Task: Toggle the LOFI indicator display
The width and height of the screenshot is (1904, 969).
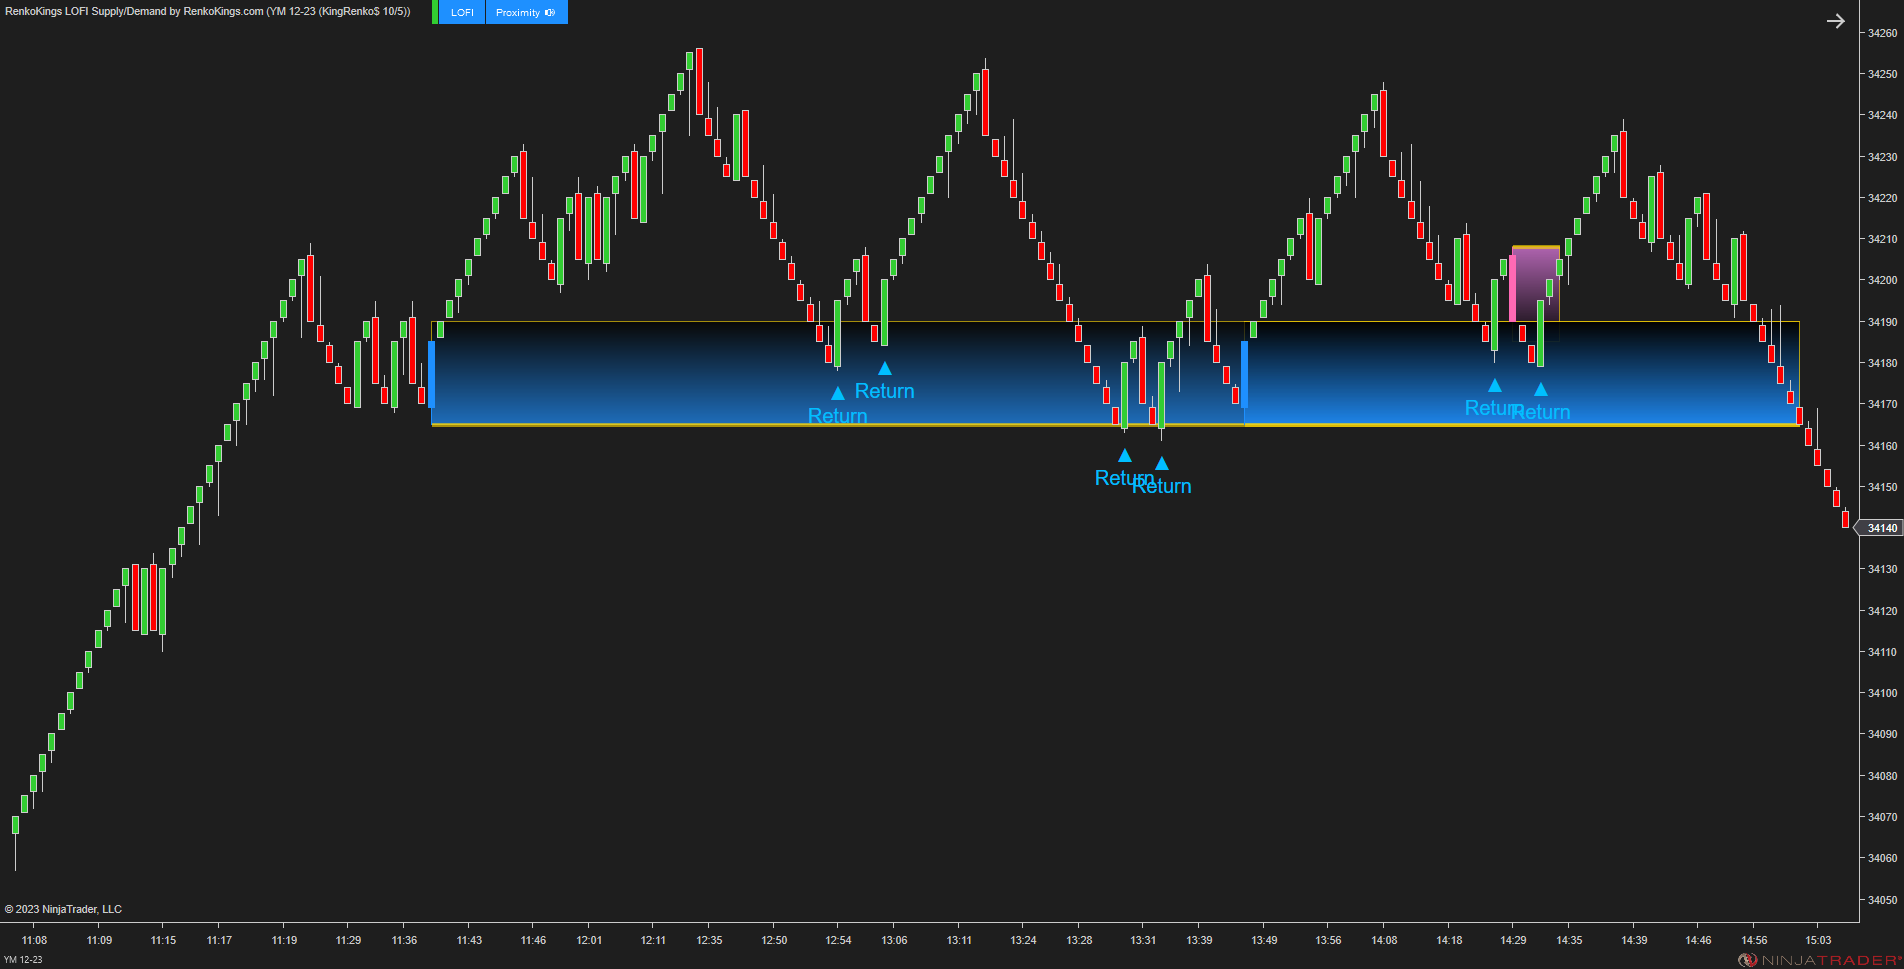Action: 460,12
